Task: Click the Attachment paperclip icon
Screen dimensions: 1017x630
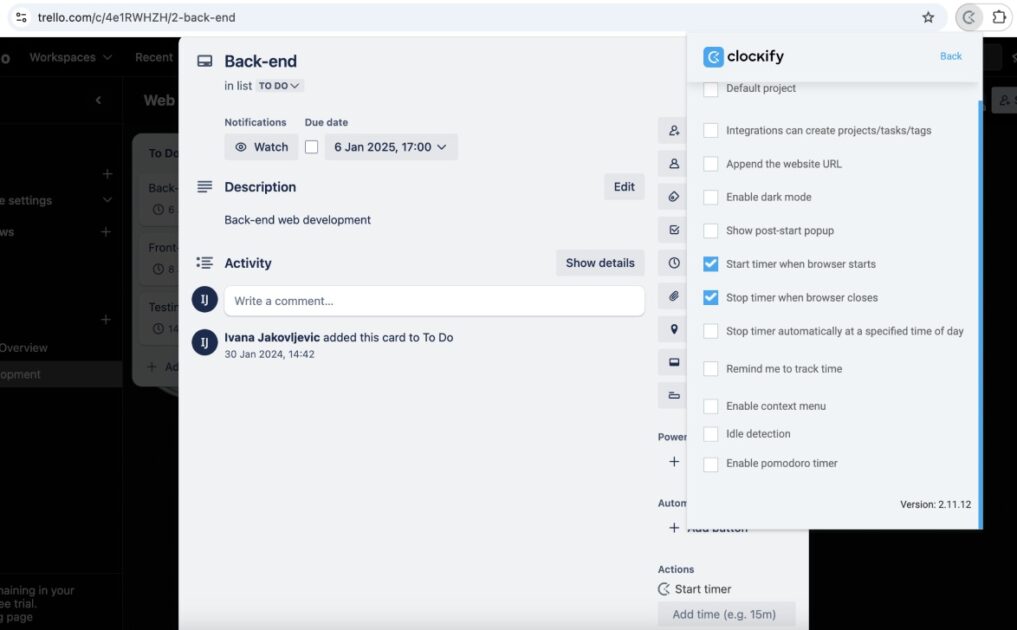Action: pyautogui.click(x=673, y=295)
